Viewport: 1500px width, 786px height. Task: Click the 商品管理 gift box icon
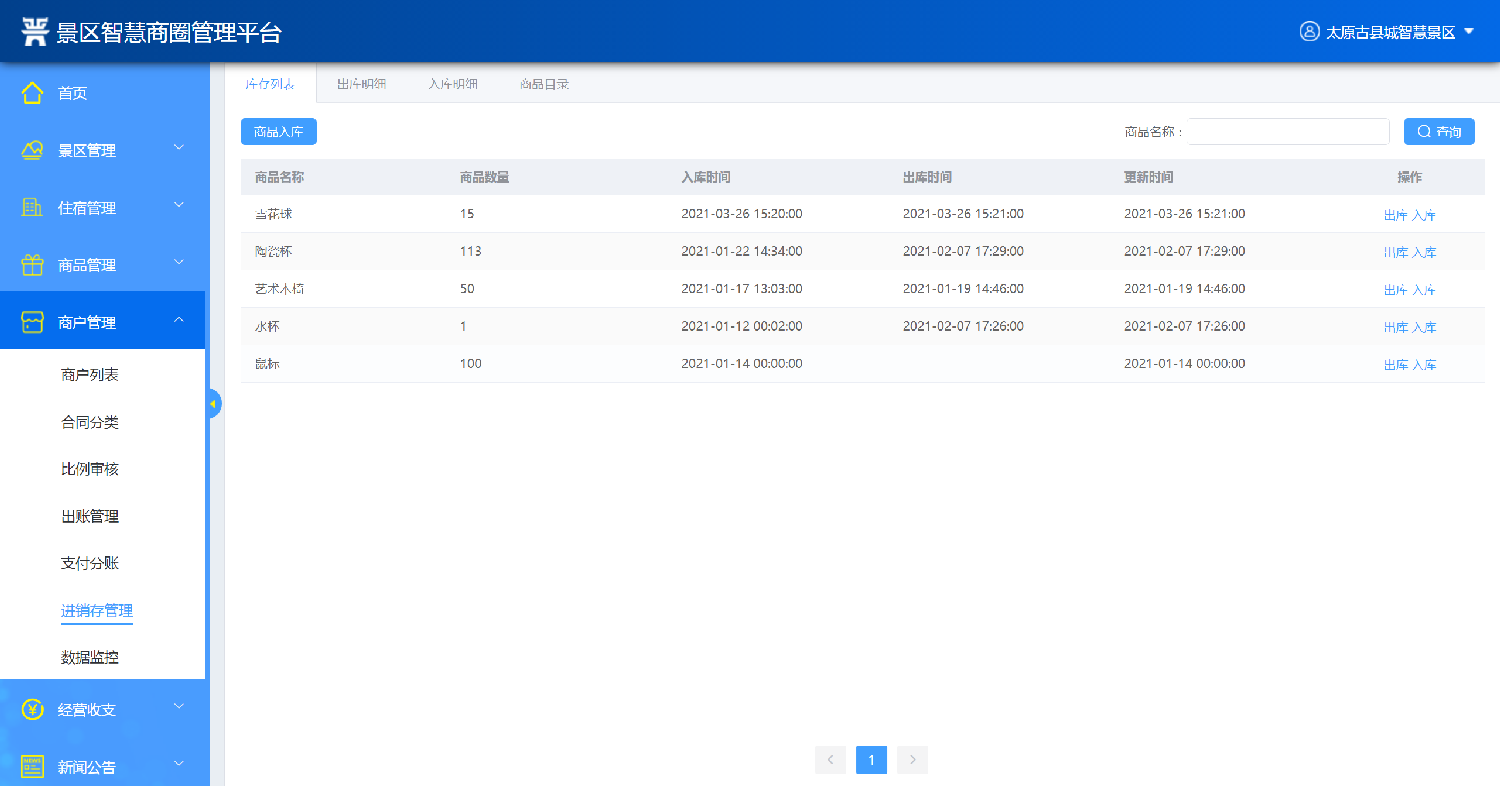(x=33, y=265)
